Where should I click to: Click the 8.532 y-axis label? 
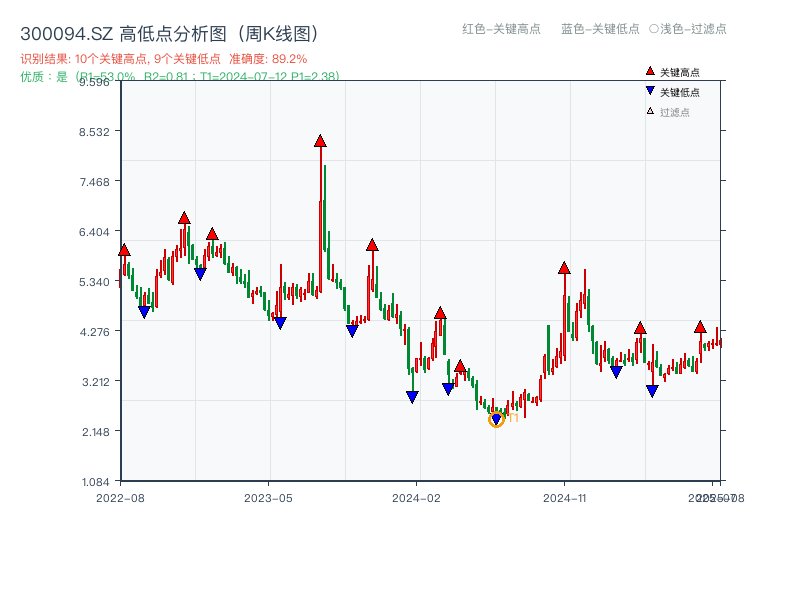coord(94,132)
